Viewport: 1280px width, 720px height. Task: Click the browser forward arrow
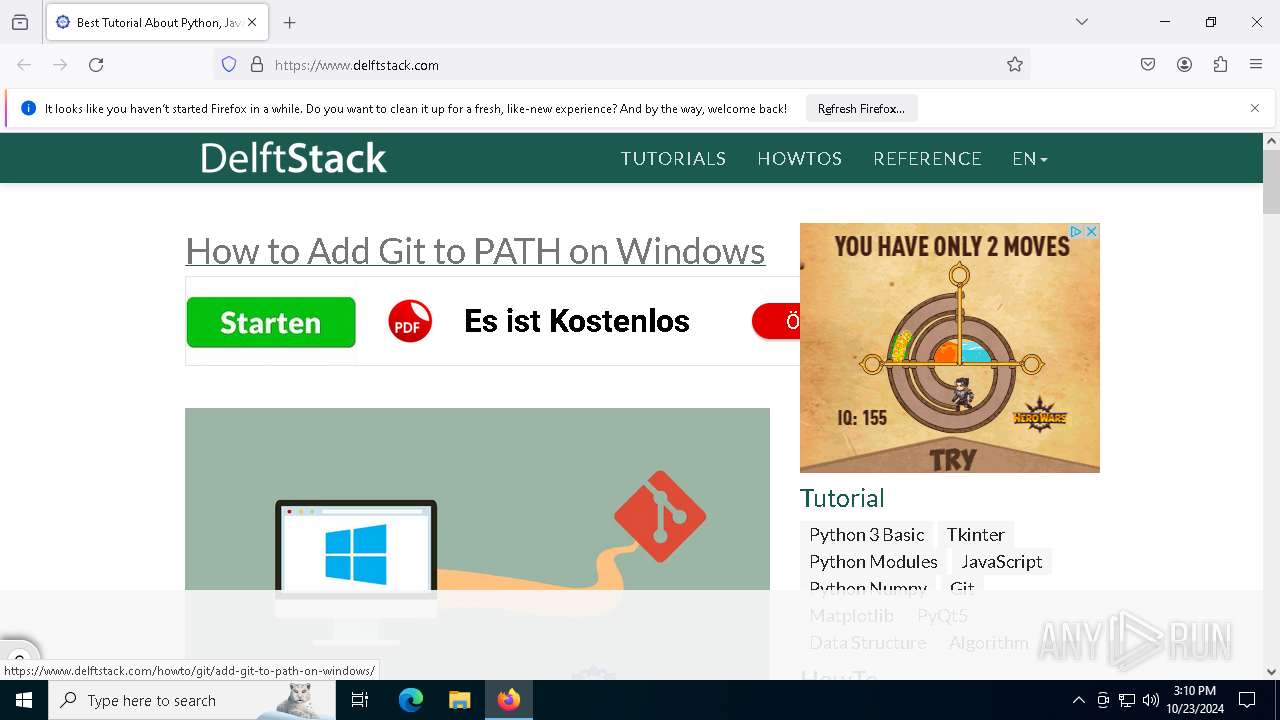click(x=60, y=65)
